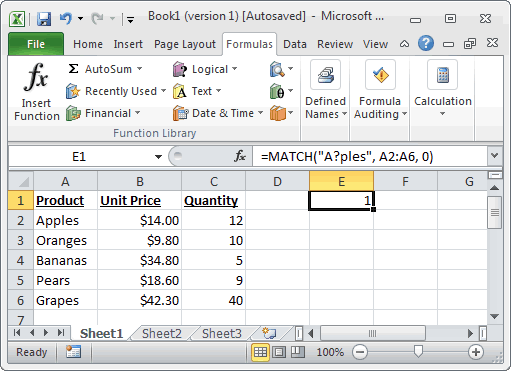Open the Redo history dropdown arrow
This screenshot has height=371, width=511.
click(x=112, y=18)
